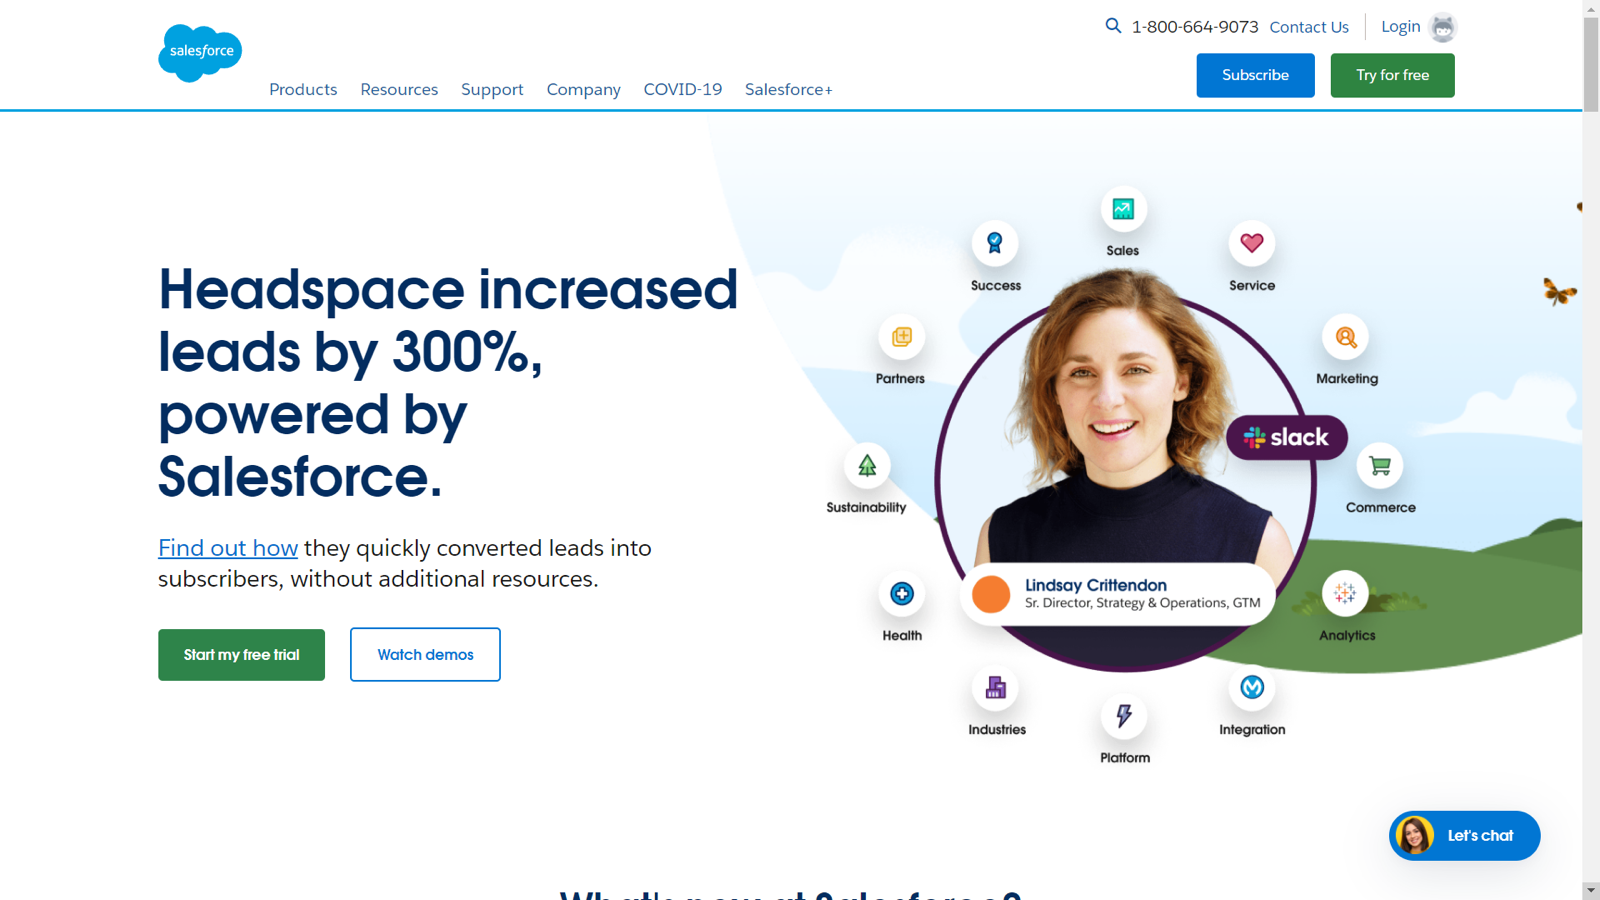This screenshot has width=1600, height=900.
Task: Select the Partners icon
Action: tap(901, 338)
